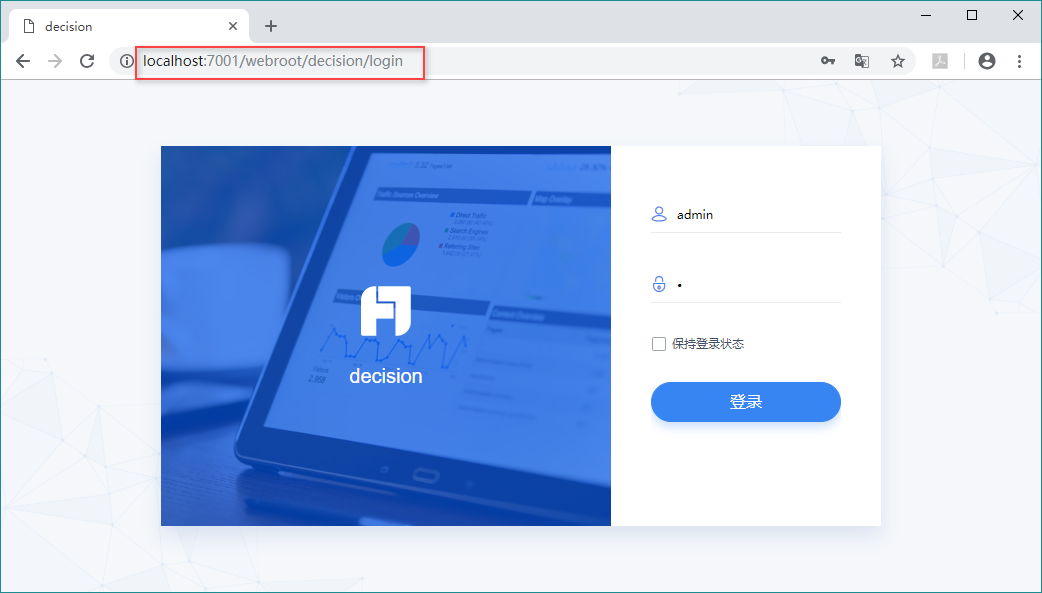Open the browser profile avatar
This screenshot has height=593, width=1042.
pyautogui.click(x=987, y=61)
